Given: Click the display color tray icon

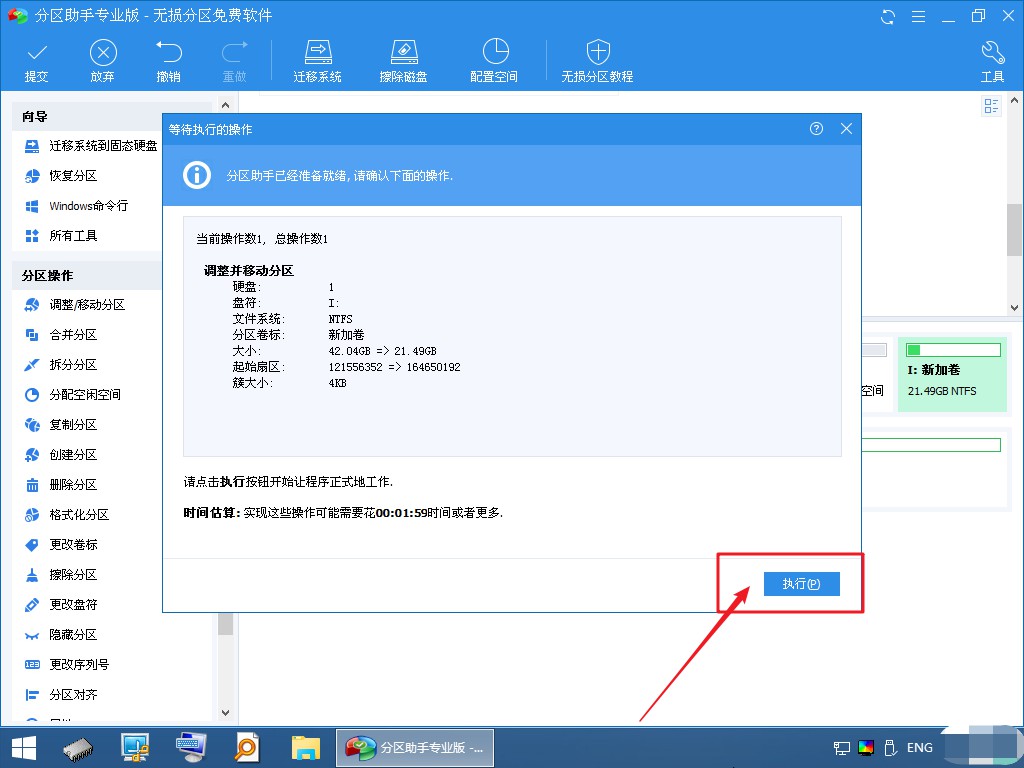Looking at the screenshot, I should 866,748.
